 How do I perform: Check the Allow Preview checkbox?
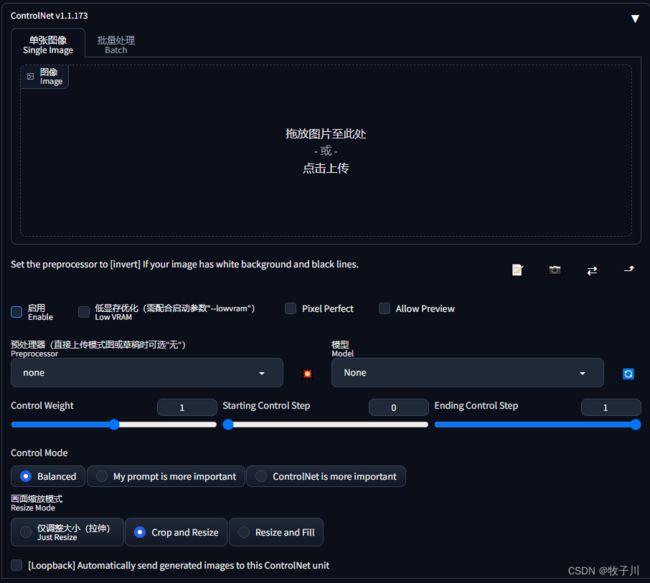[384, 309]
